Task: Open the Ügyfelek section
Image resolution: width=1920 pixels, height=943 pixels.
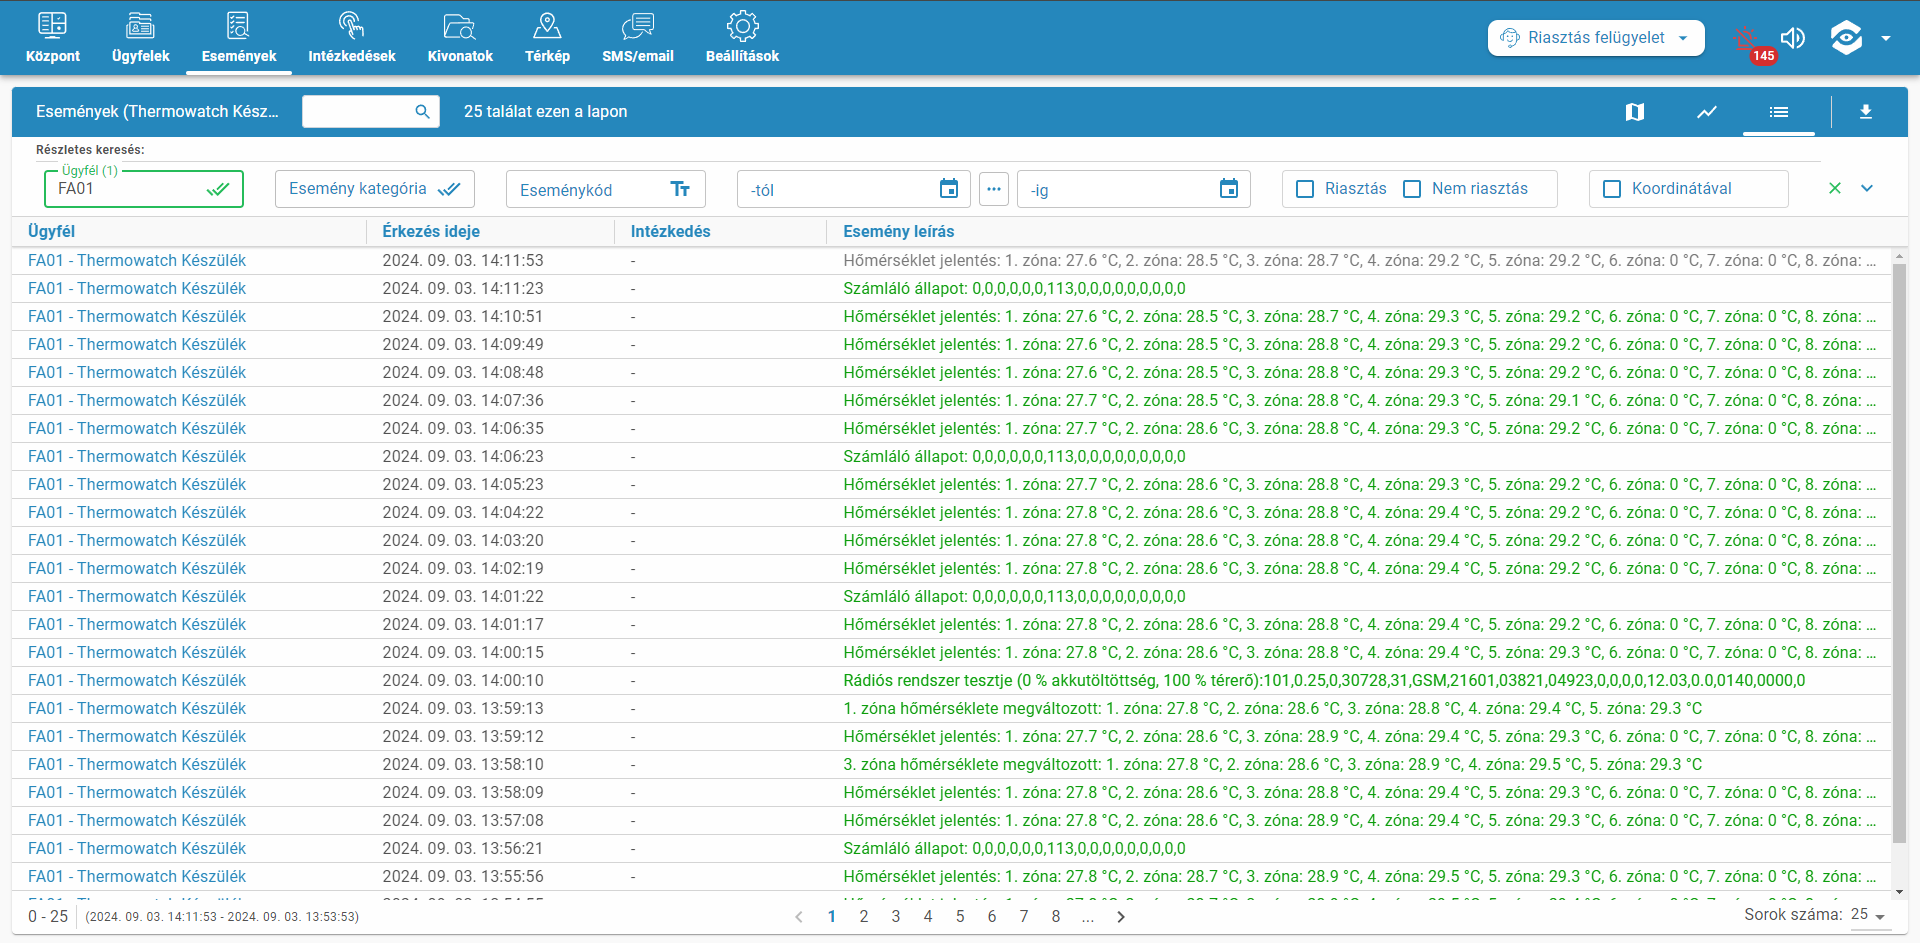Action: 140,38
